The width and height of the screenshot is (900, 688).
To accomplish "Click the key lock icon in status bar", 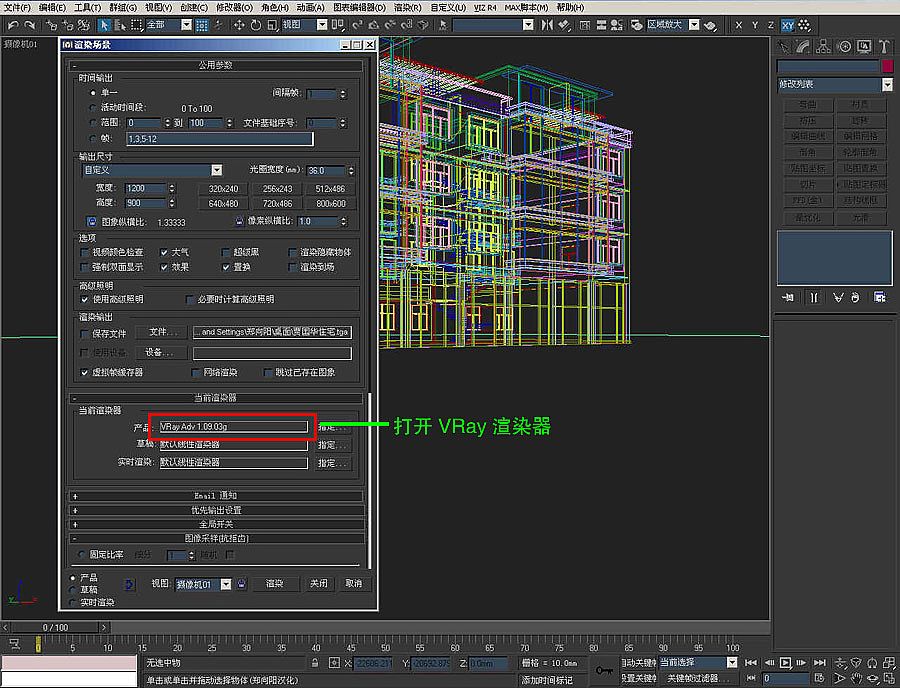I will pos(604,670).
